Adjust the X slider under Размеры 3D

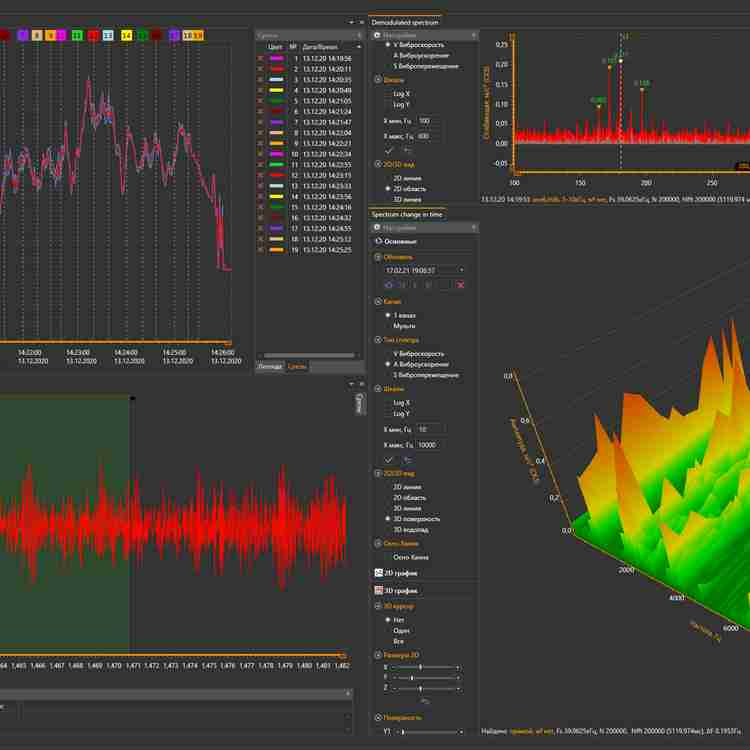click(421, 666)
